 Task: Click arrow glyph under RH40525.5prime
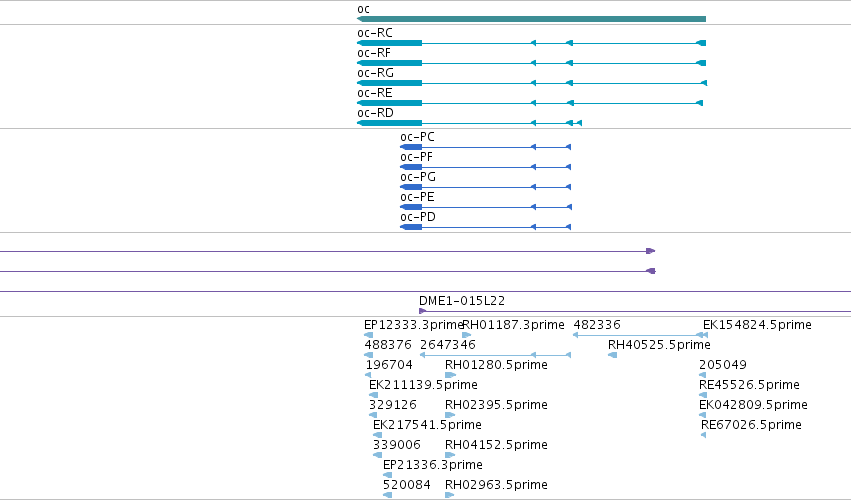tap(612, 355)
